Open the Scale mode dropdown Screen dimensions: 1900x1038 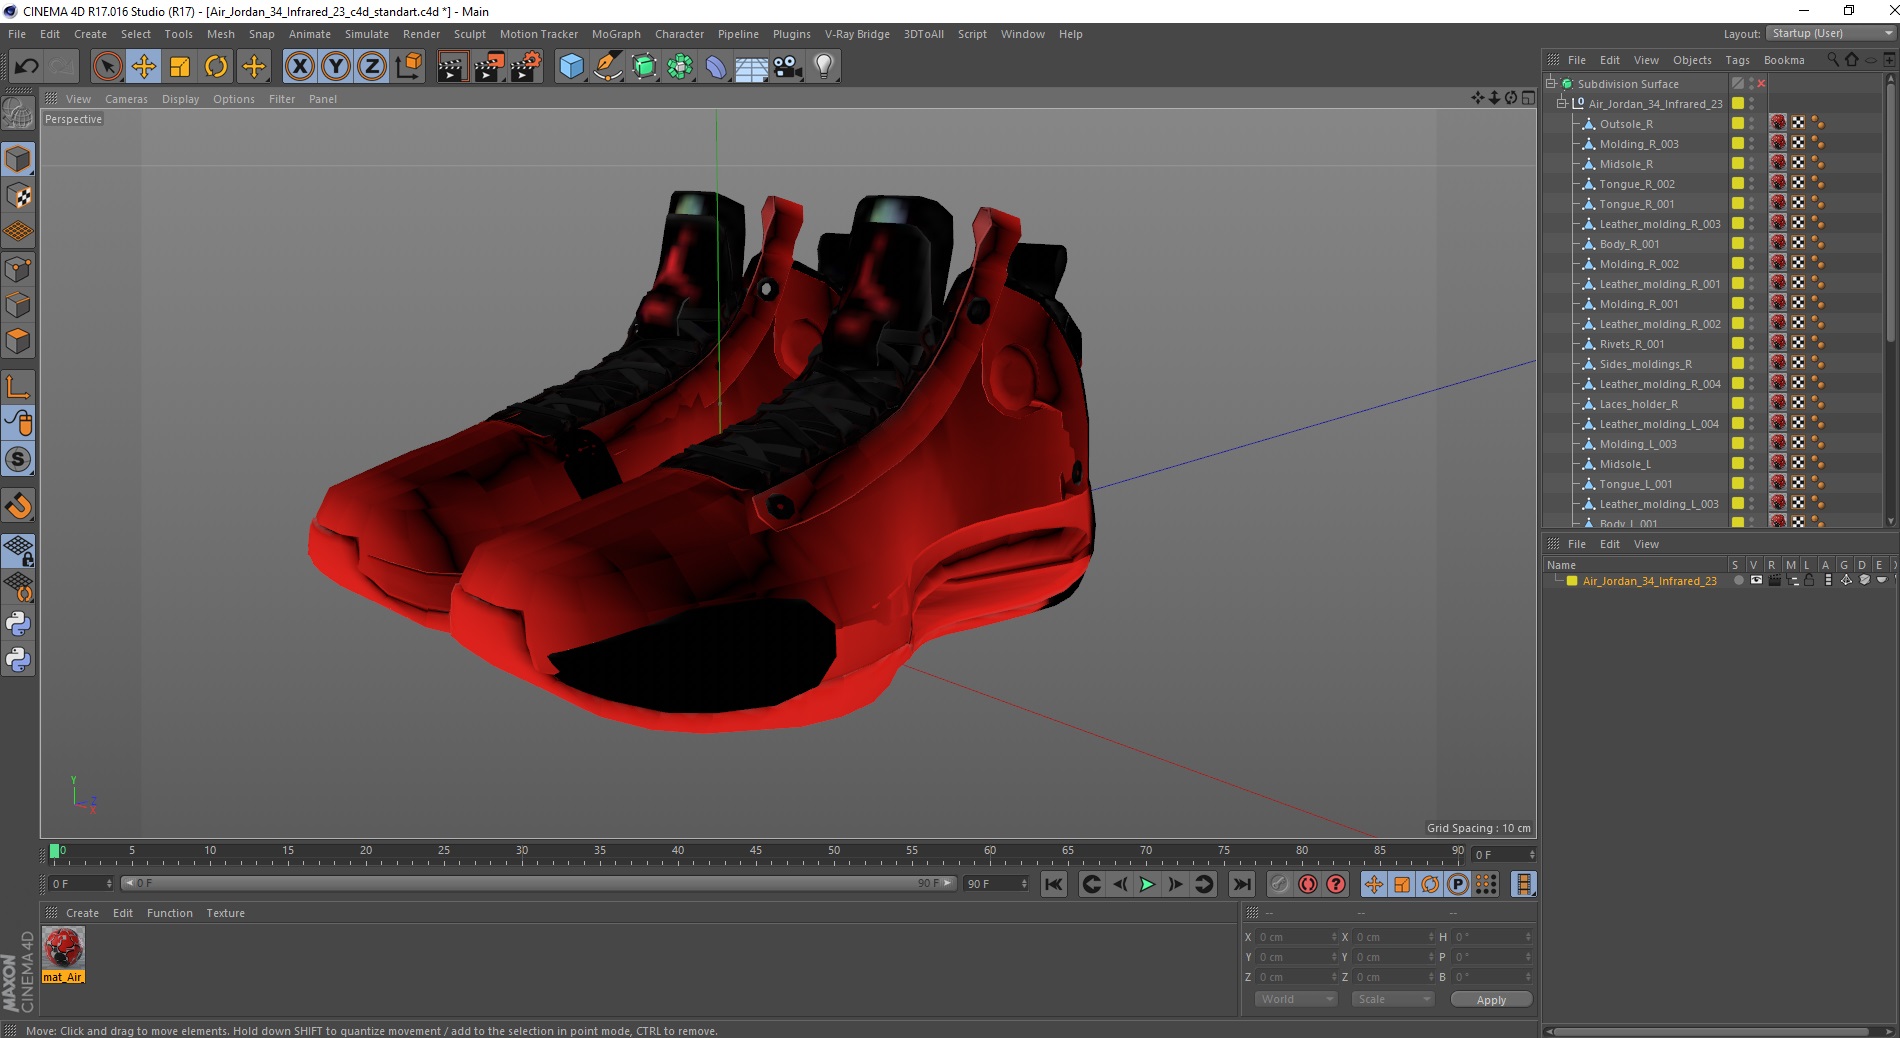pos(1392,999)
